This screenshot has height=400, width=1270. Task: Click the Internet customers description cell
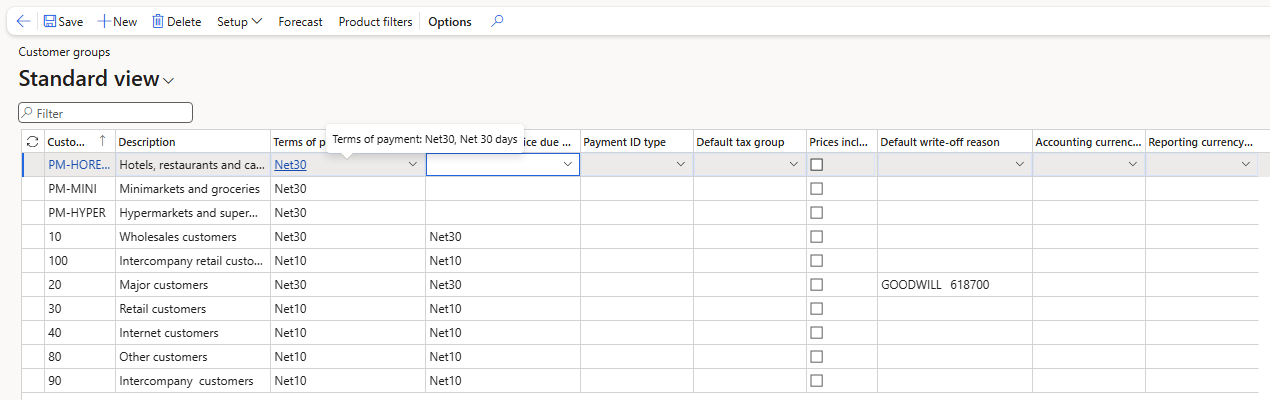click(193, 333)
